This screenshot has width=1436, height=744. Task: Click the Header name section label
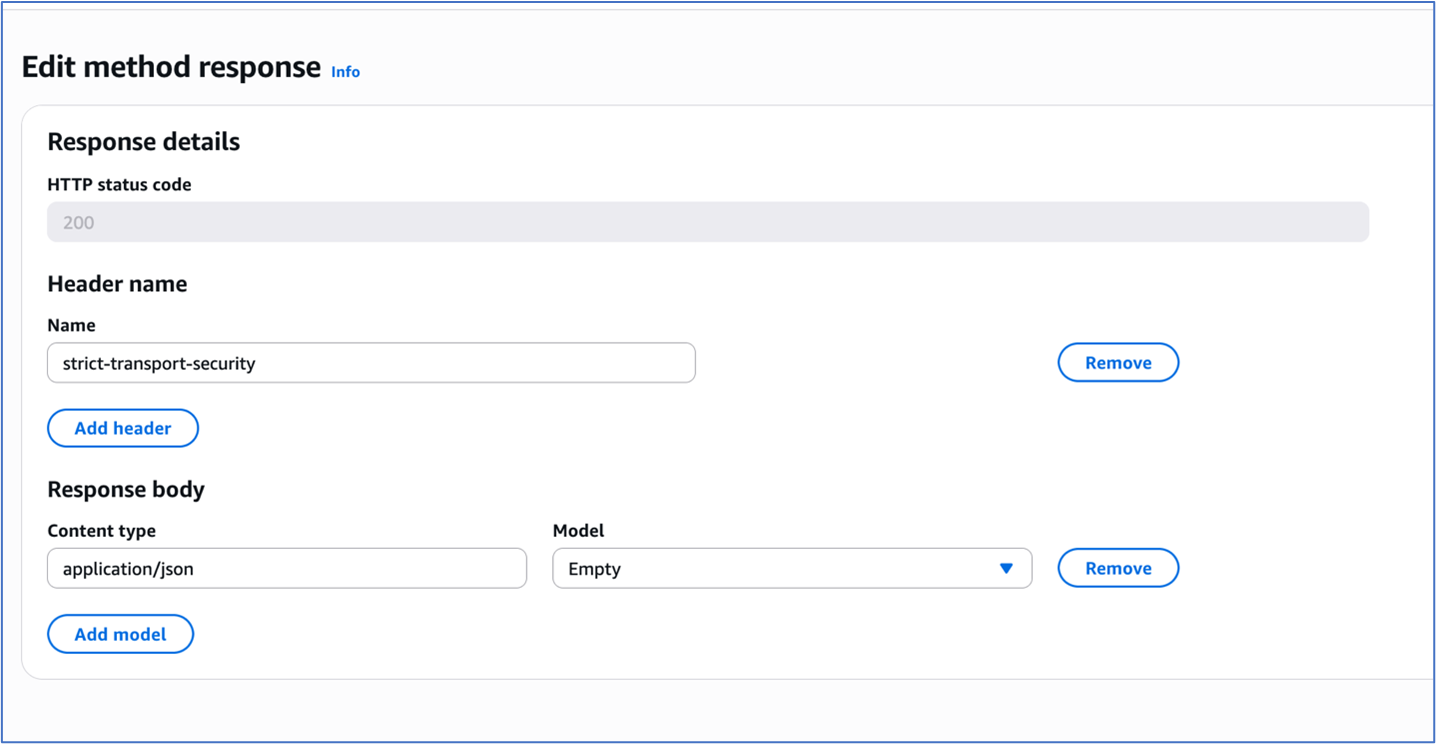[117, 283]
